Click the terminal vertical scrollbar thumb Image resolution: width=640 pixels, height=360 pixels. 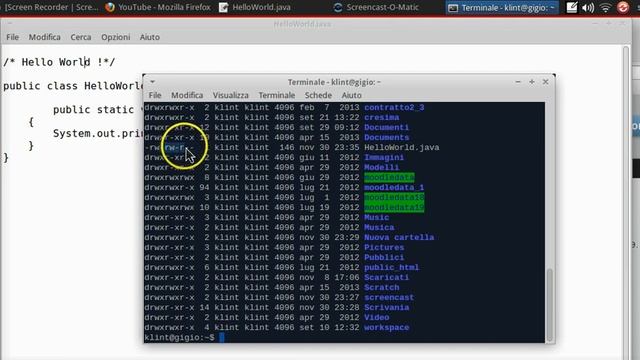550,304
